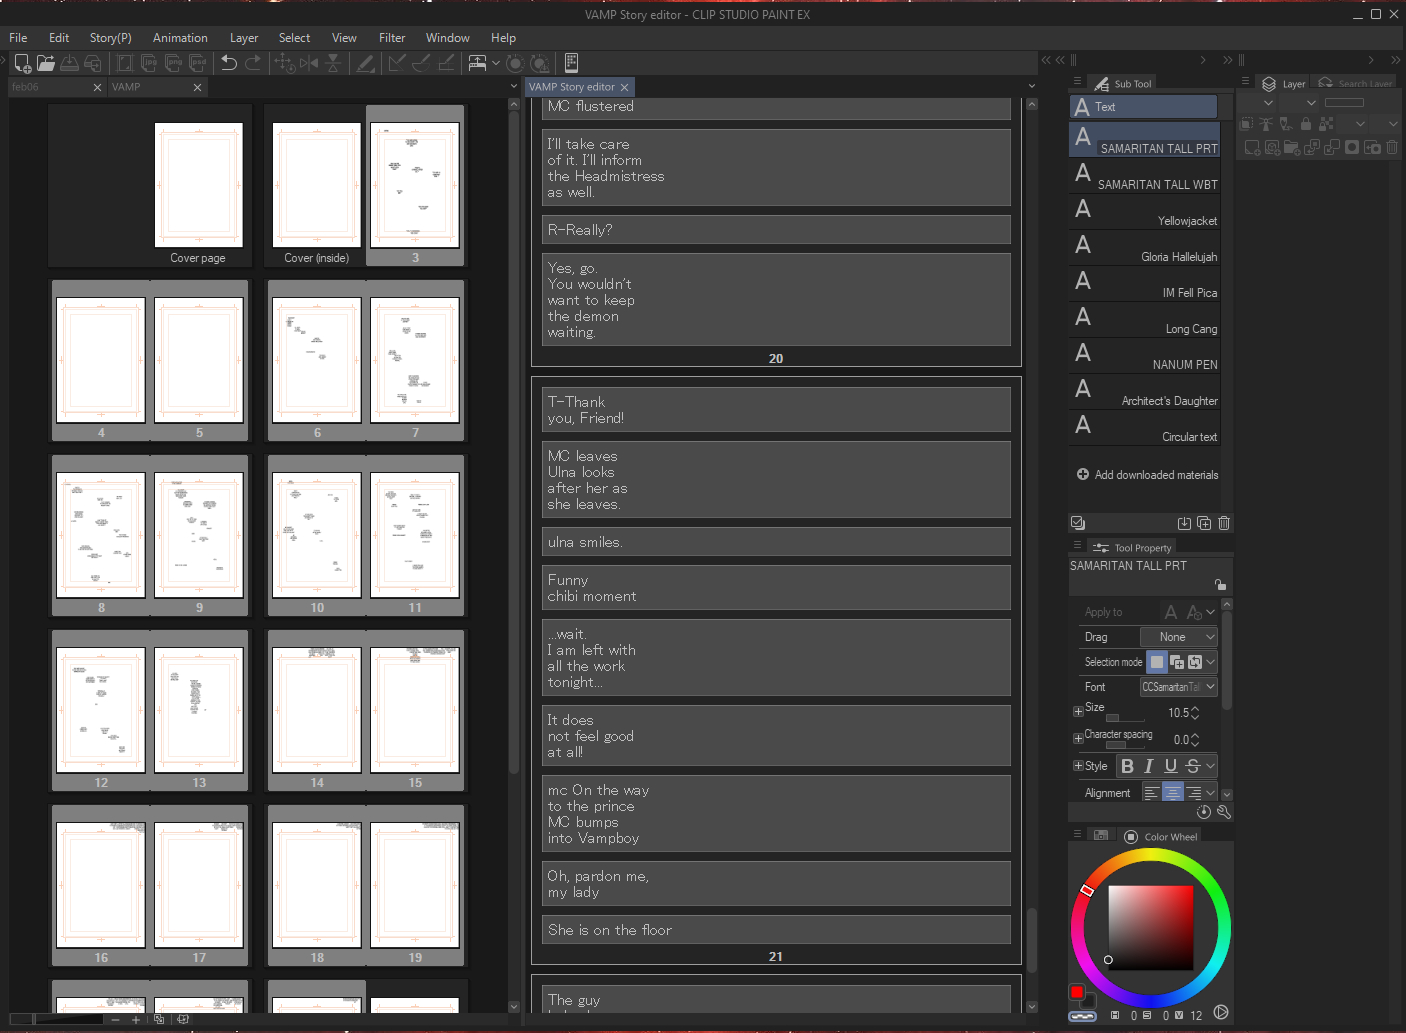Enable Underline text style
This screenshot has height=1033, width=1406.
(x=1170, y=766)
